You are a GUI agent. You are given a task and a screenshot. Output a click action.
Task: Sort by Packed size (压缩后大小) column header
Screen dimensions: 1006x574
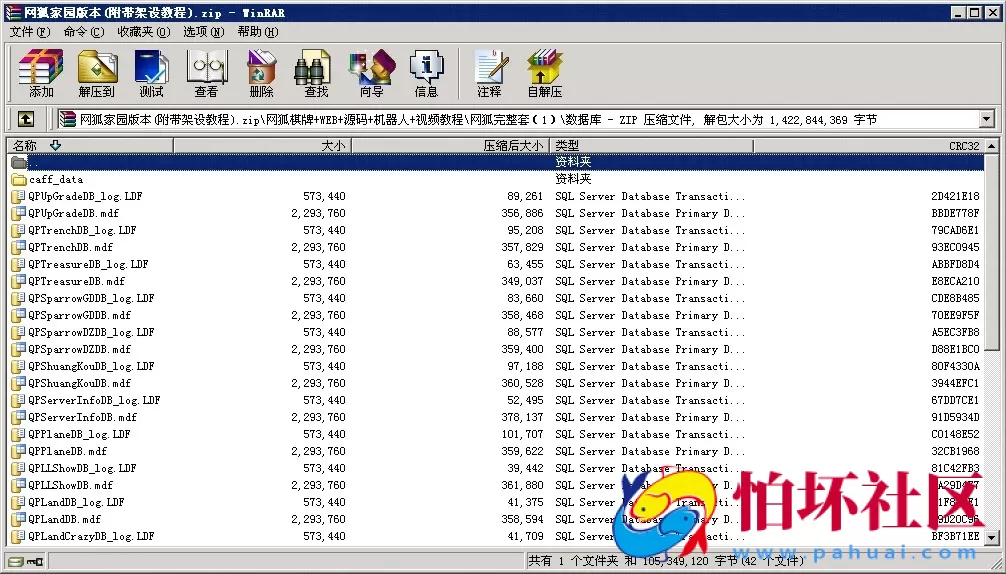(450, 146)
